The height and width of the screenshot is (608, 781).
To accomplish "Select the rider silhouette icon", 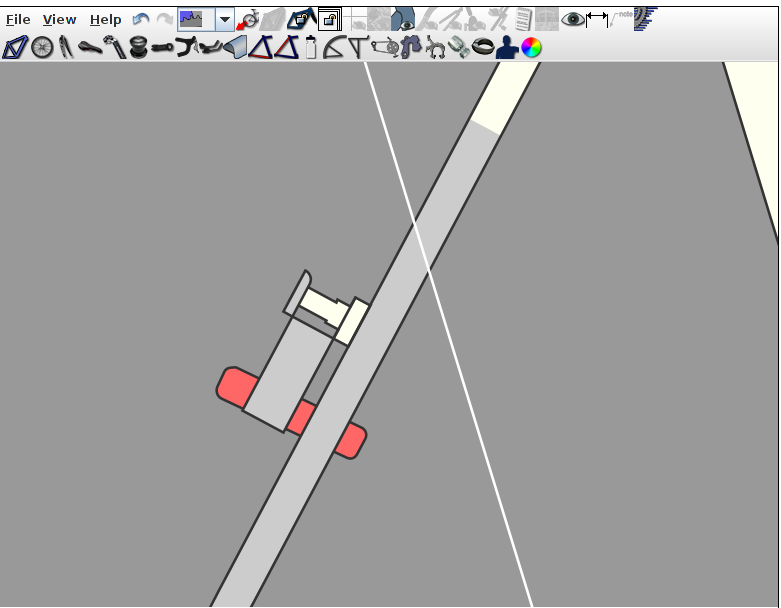I will click(507, 47).
